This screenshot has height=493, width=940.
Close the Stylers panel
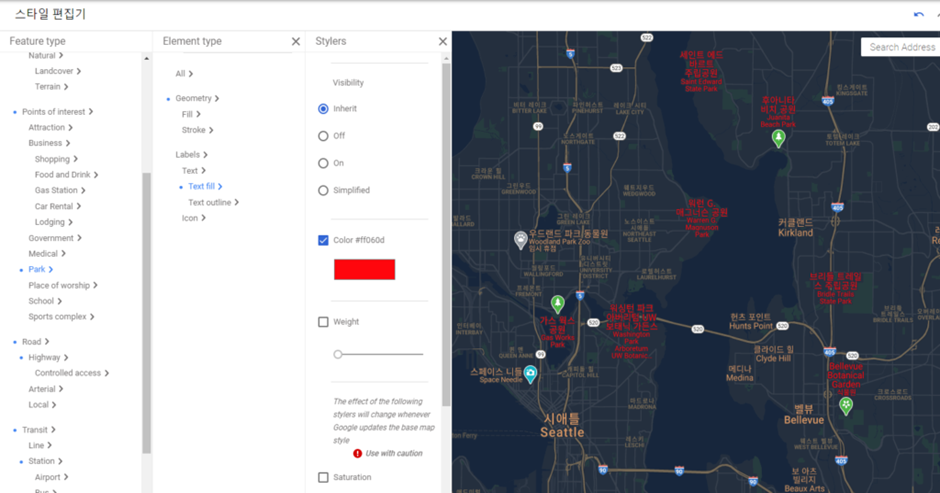pyautogui.click(x=442, y=41)
